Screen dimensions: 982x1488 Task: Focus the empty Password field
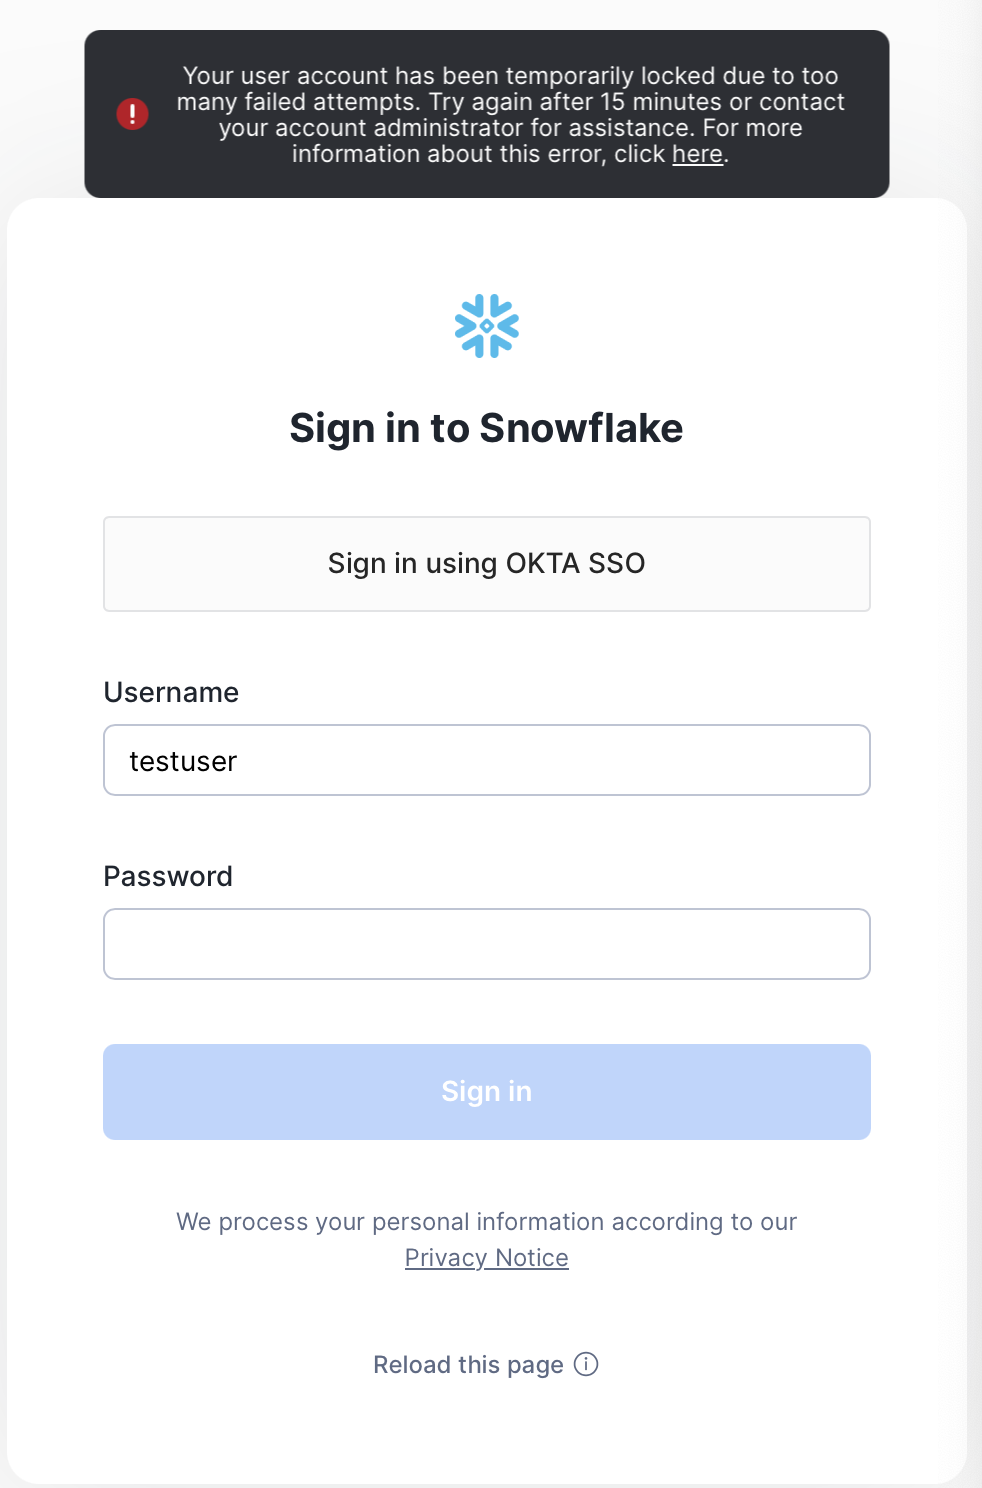(x=487, y=944)
